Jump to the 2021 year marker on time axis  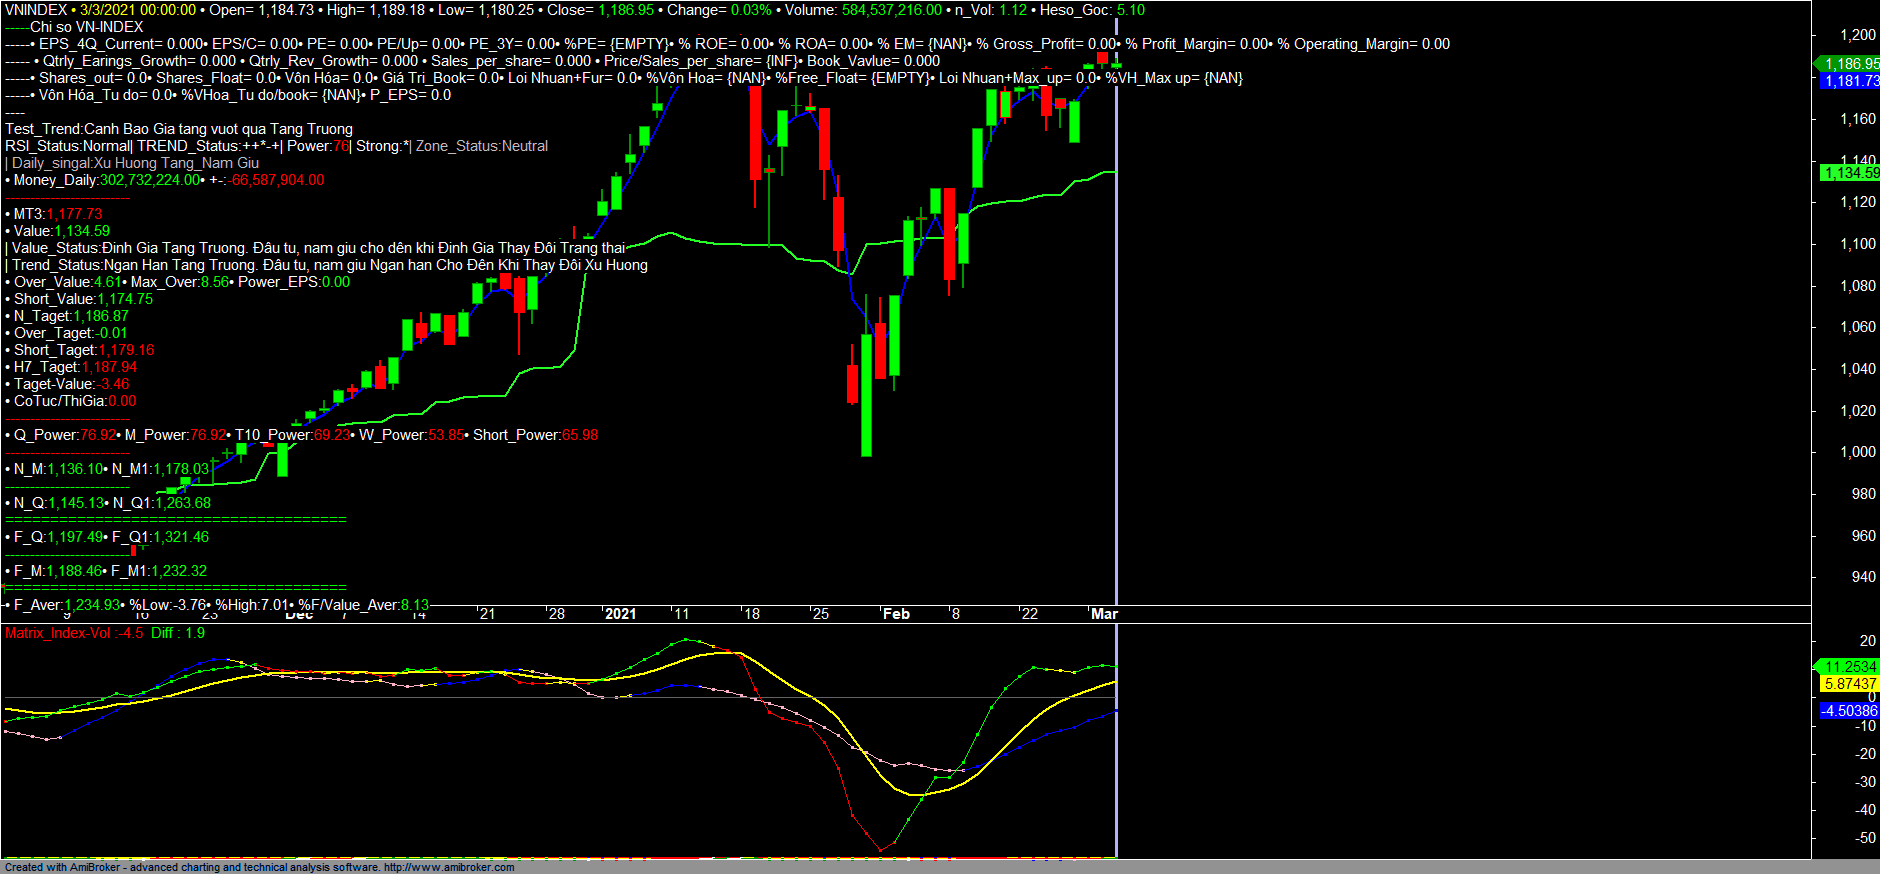coord(620,614)
